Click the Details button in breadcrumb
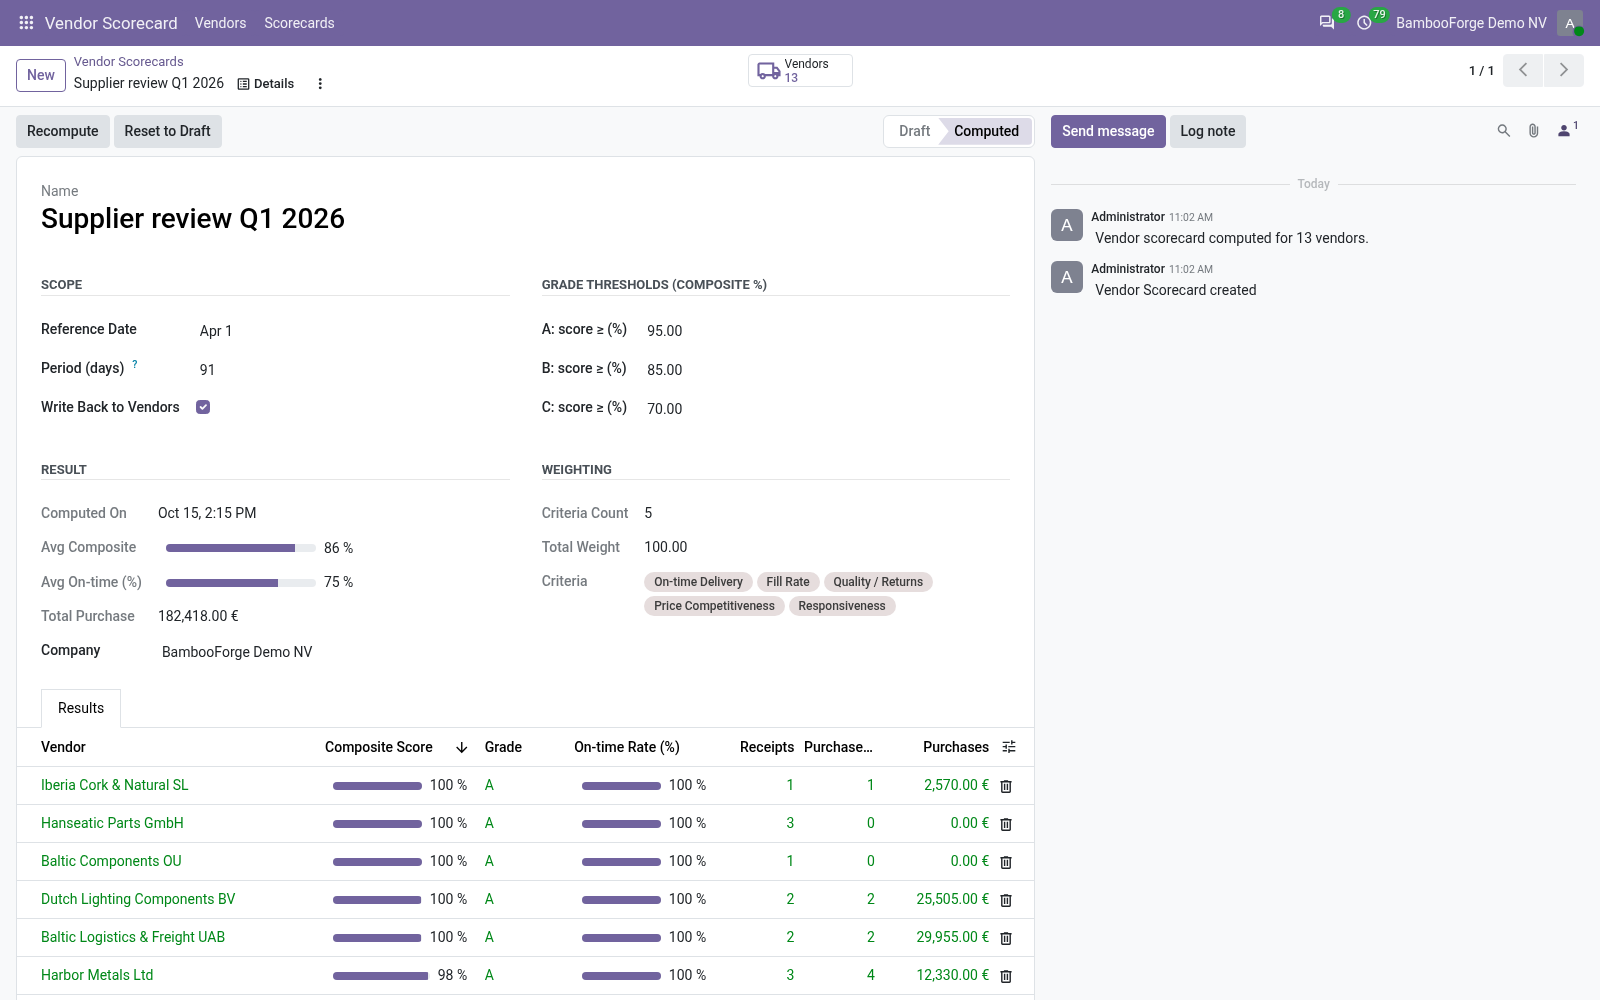 click(265, 84)
